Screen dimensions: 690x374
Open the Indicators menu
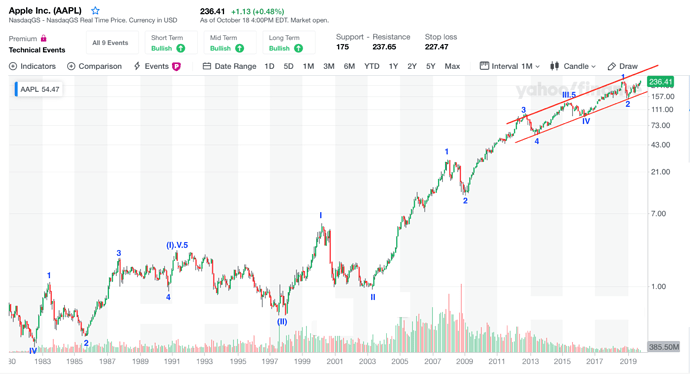(x=33, y=66)
